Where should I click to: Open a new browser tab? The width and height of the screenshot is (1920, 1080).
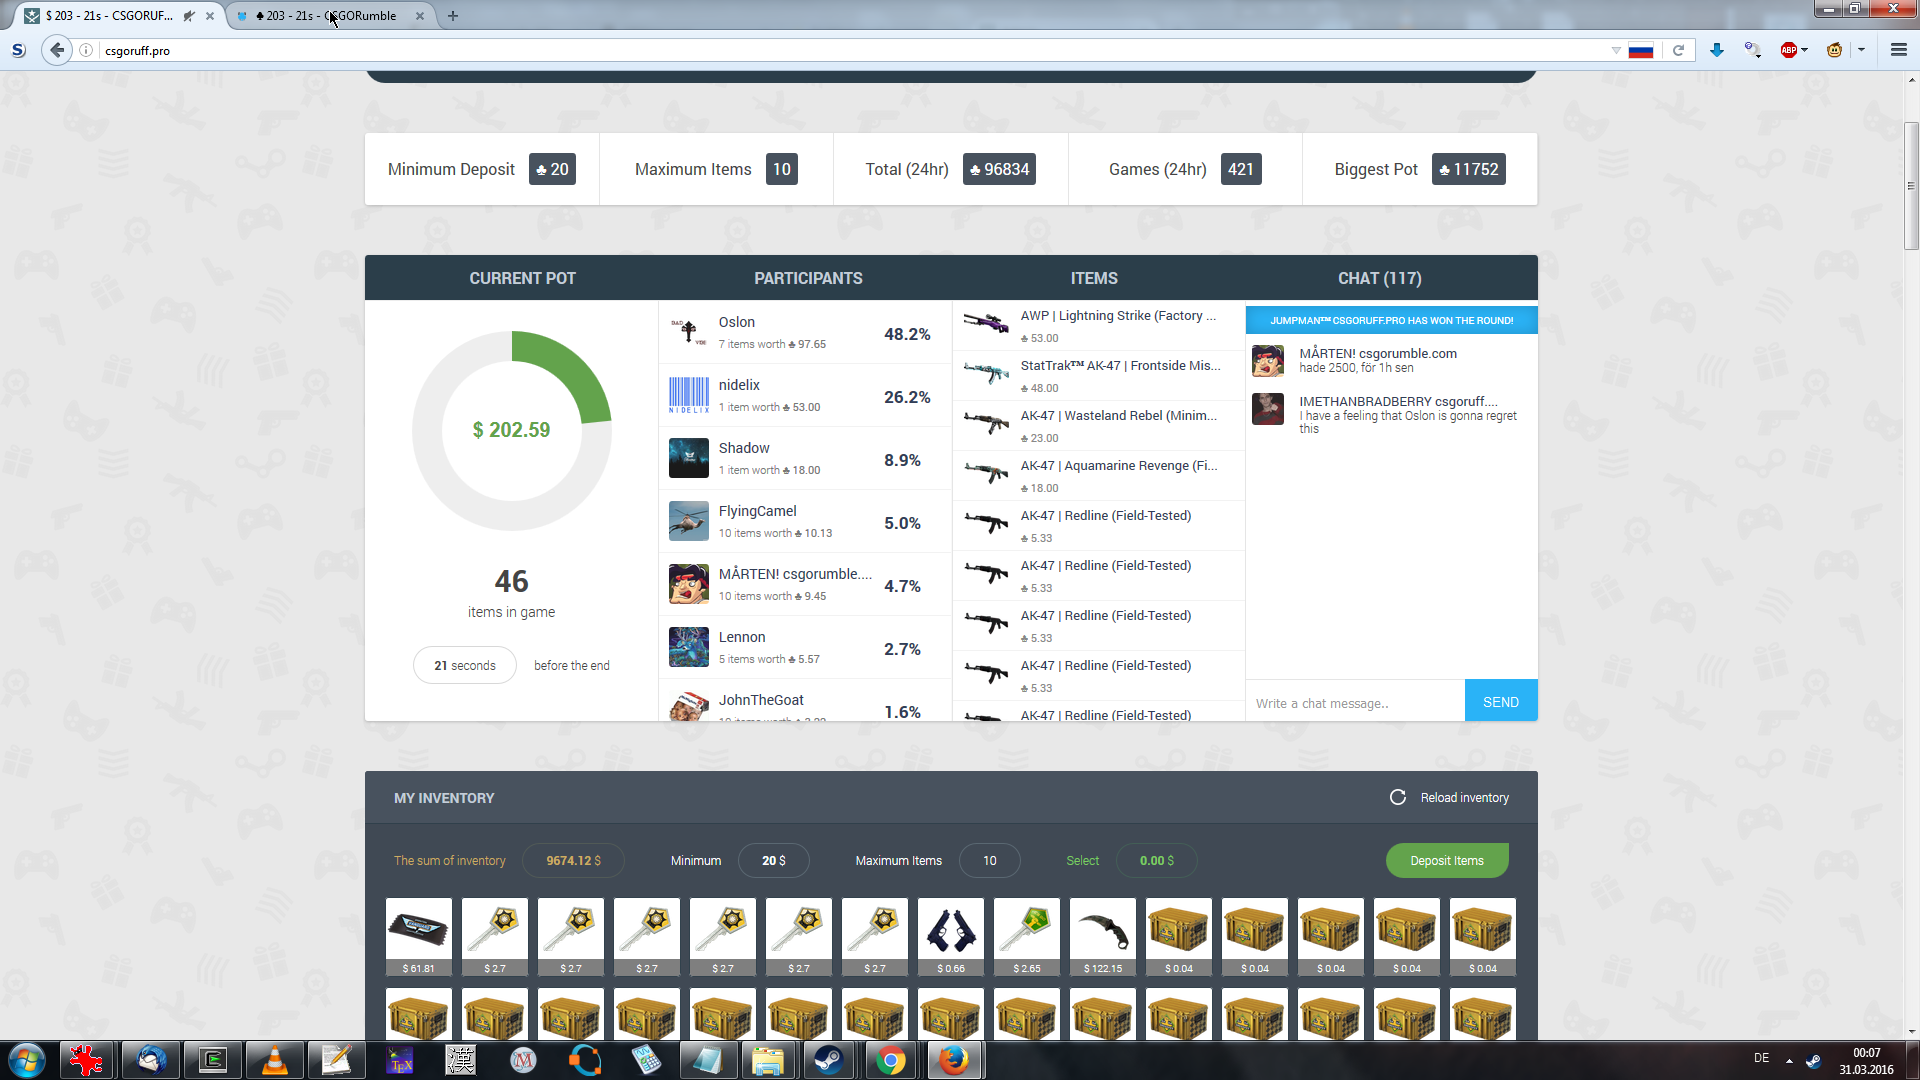point(453,16)
